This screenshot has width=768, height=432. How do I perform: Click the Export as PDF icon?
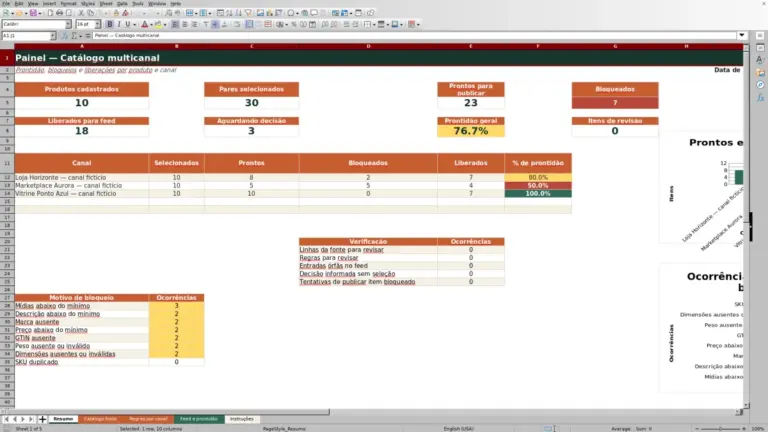(50, 13)
